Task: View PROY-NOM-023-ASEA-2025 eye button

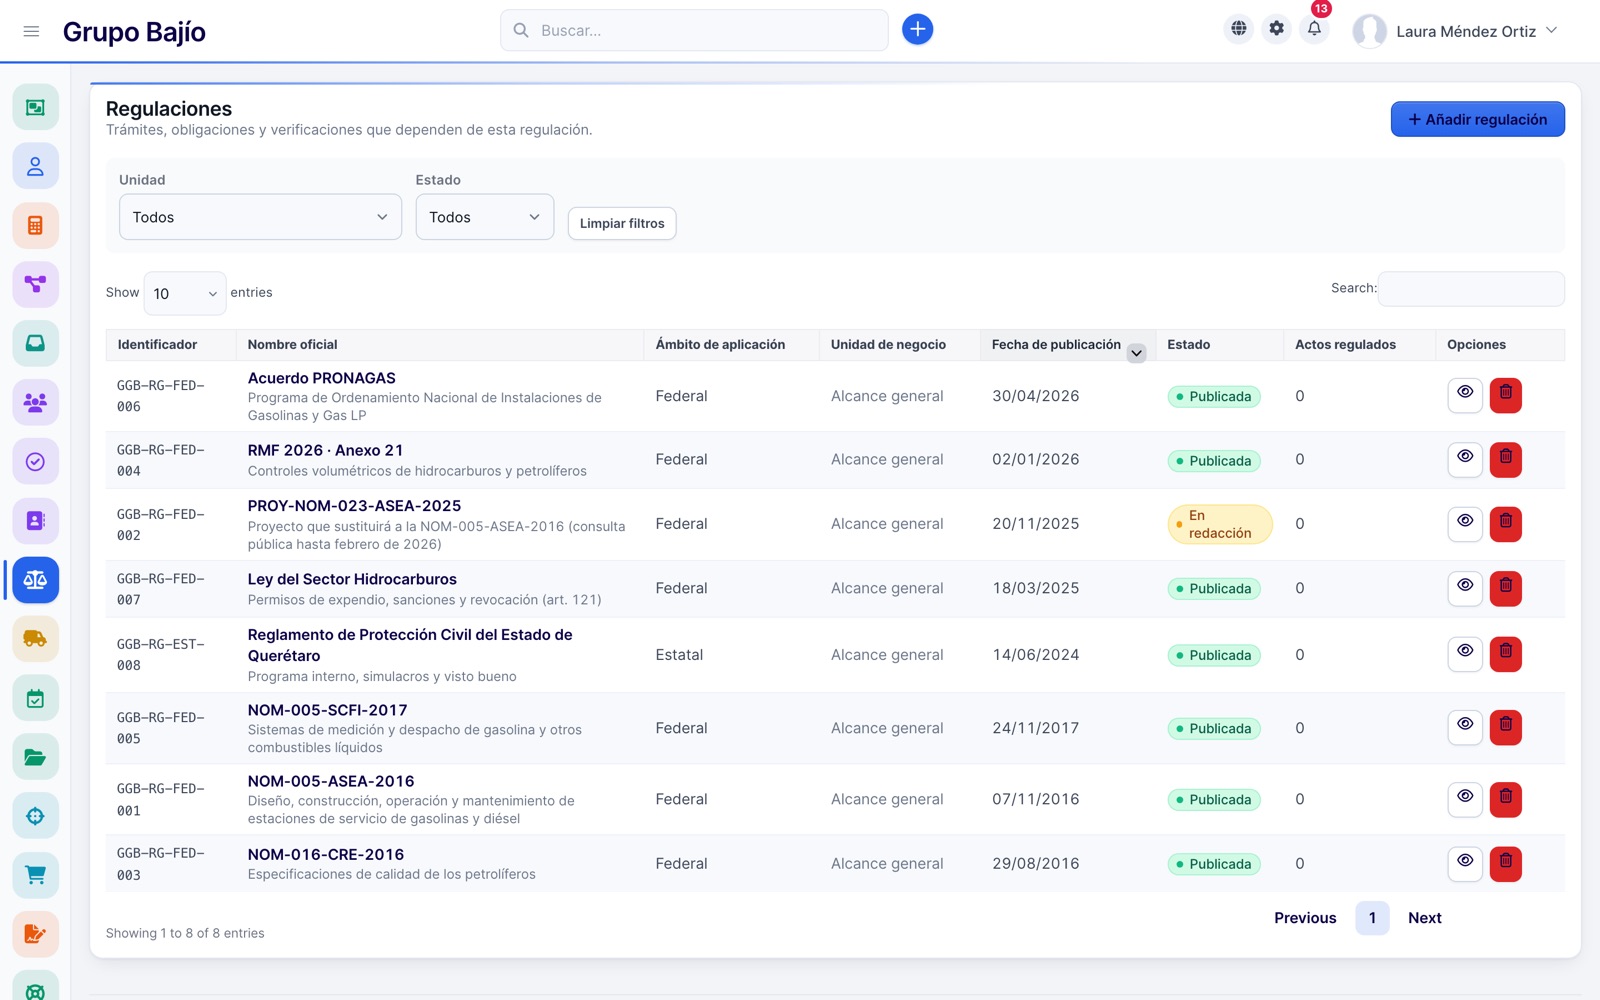Action: (x=1465, y=523)
